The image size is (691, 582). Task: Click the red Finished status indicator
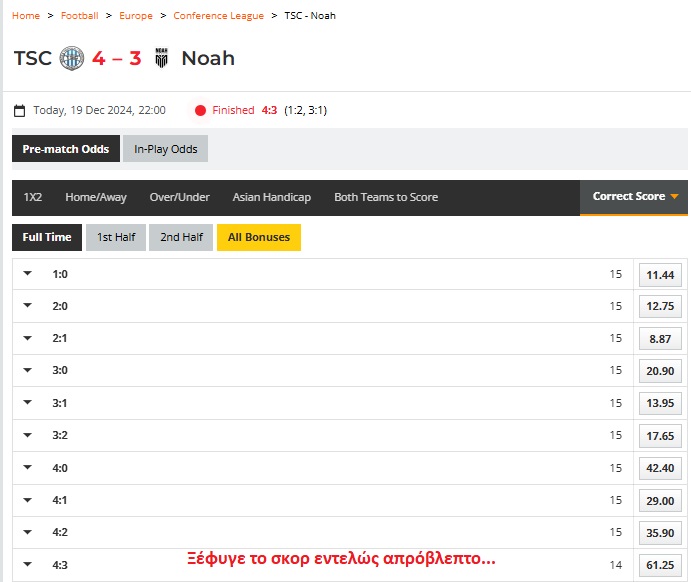click(200, 111)
